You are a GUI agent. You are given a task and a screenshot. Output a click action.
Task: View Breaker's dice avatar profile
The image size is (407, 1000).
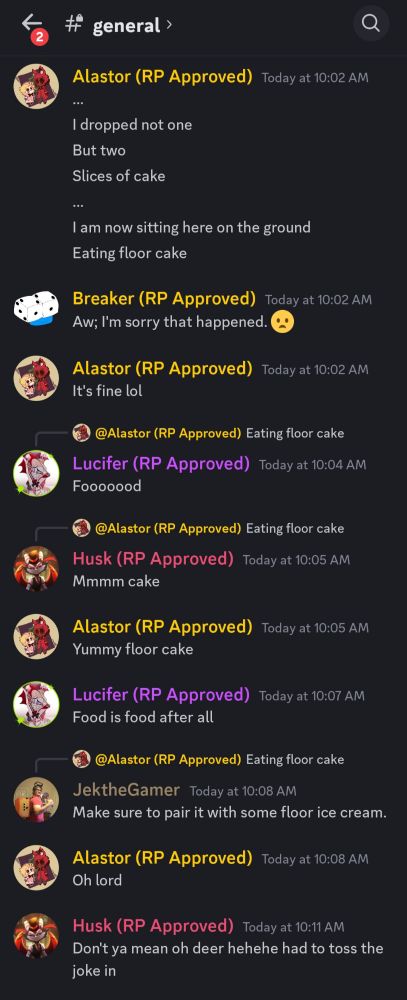[36, 309]
